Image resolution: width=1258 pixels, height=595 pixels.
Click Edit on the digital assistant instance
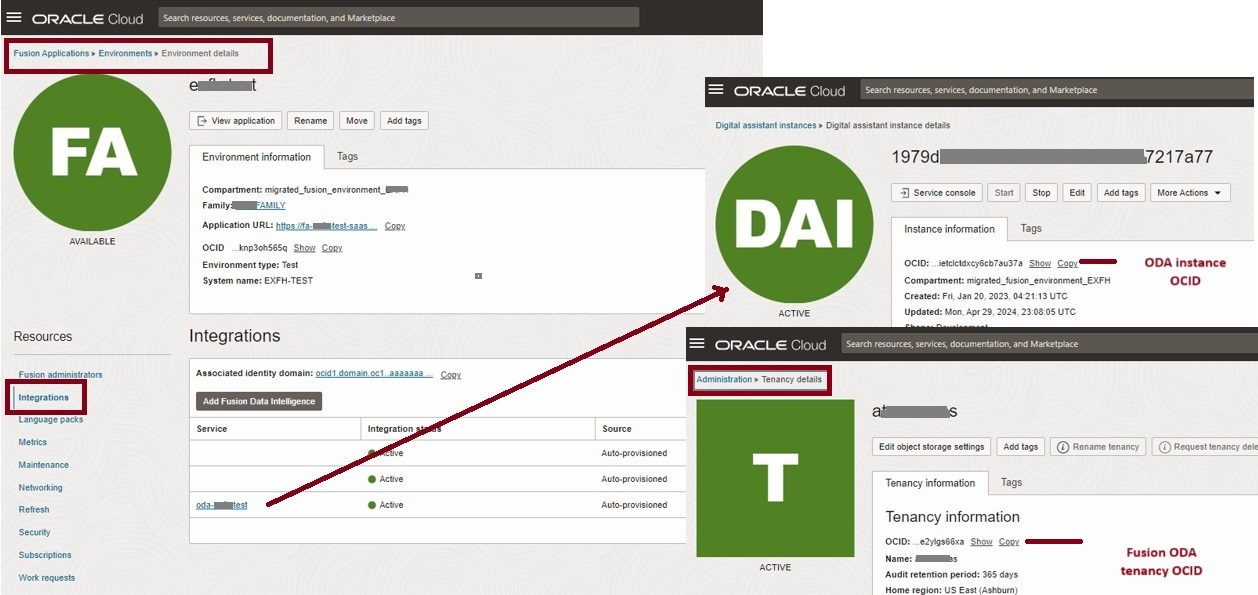click(x=1076, y=193)
